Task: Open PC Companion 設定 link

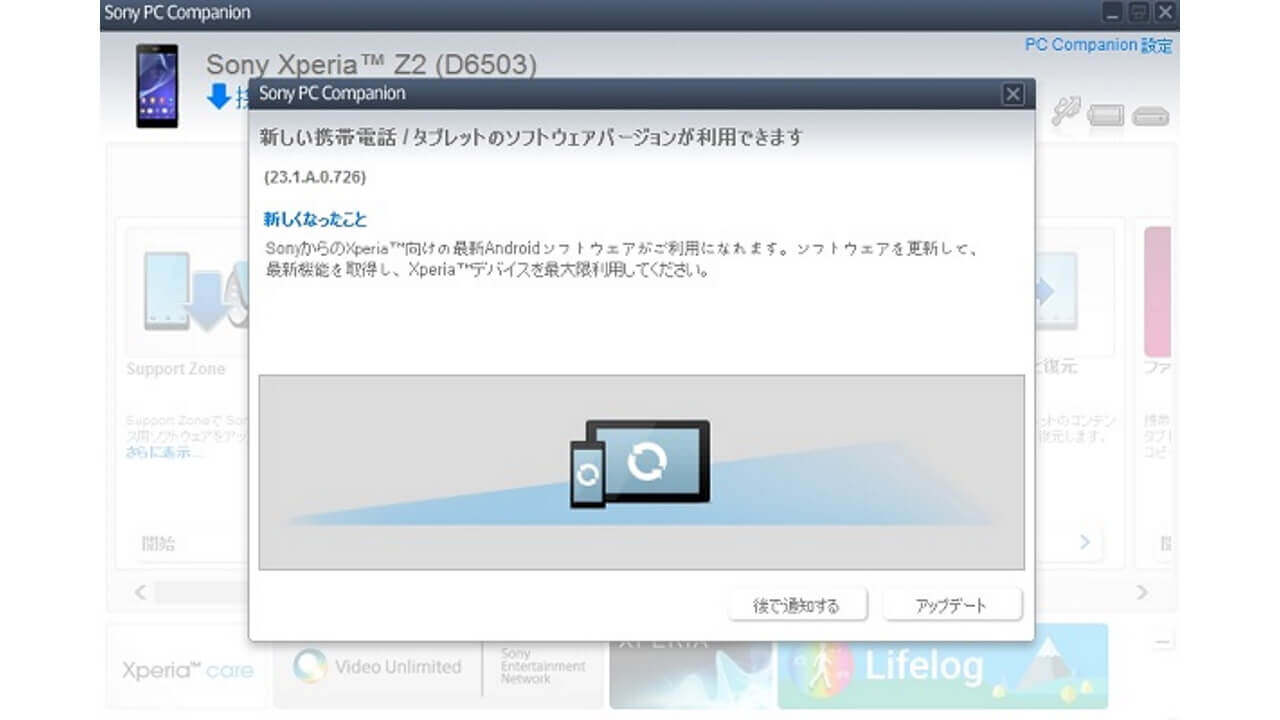Action: 1096,44
